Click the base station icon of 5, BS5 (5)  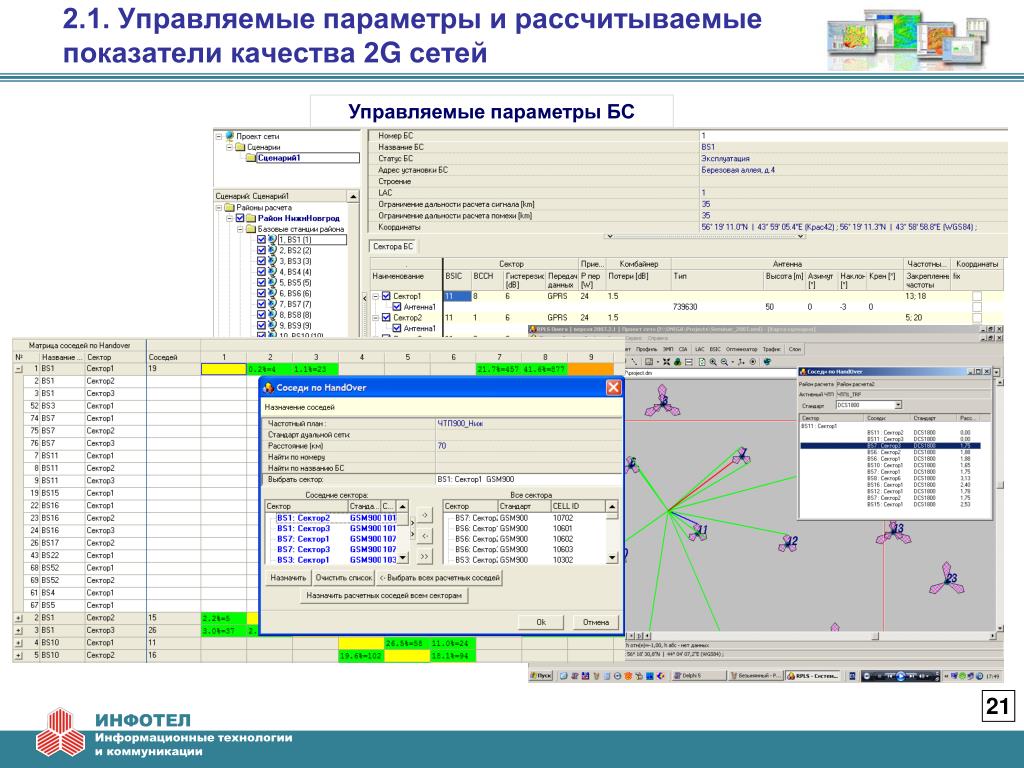(x=272, y=283)
